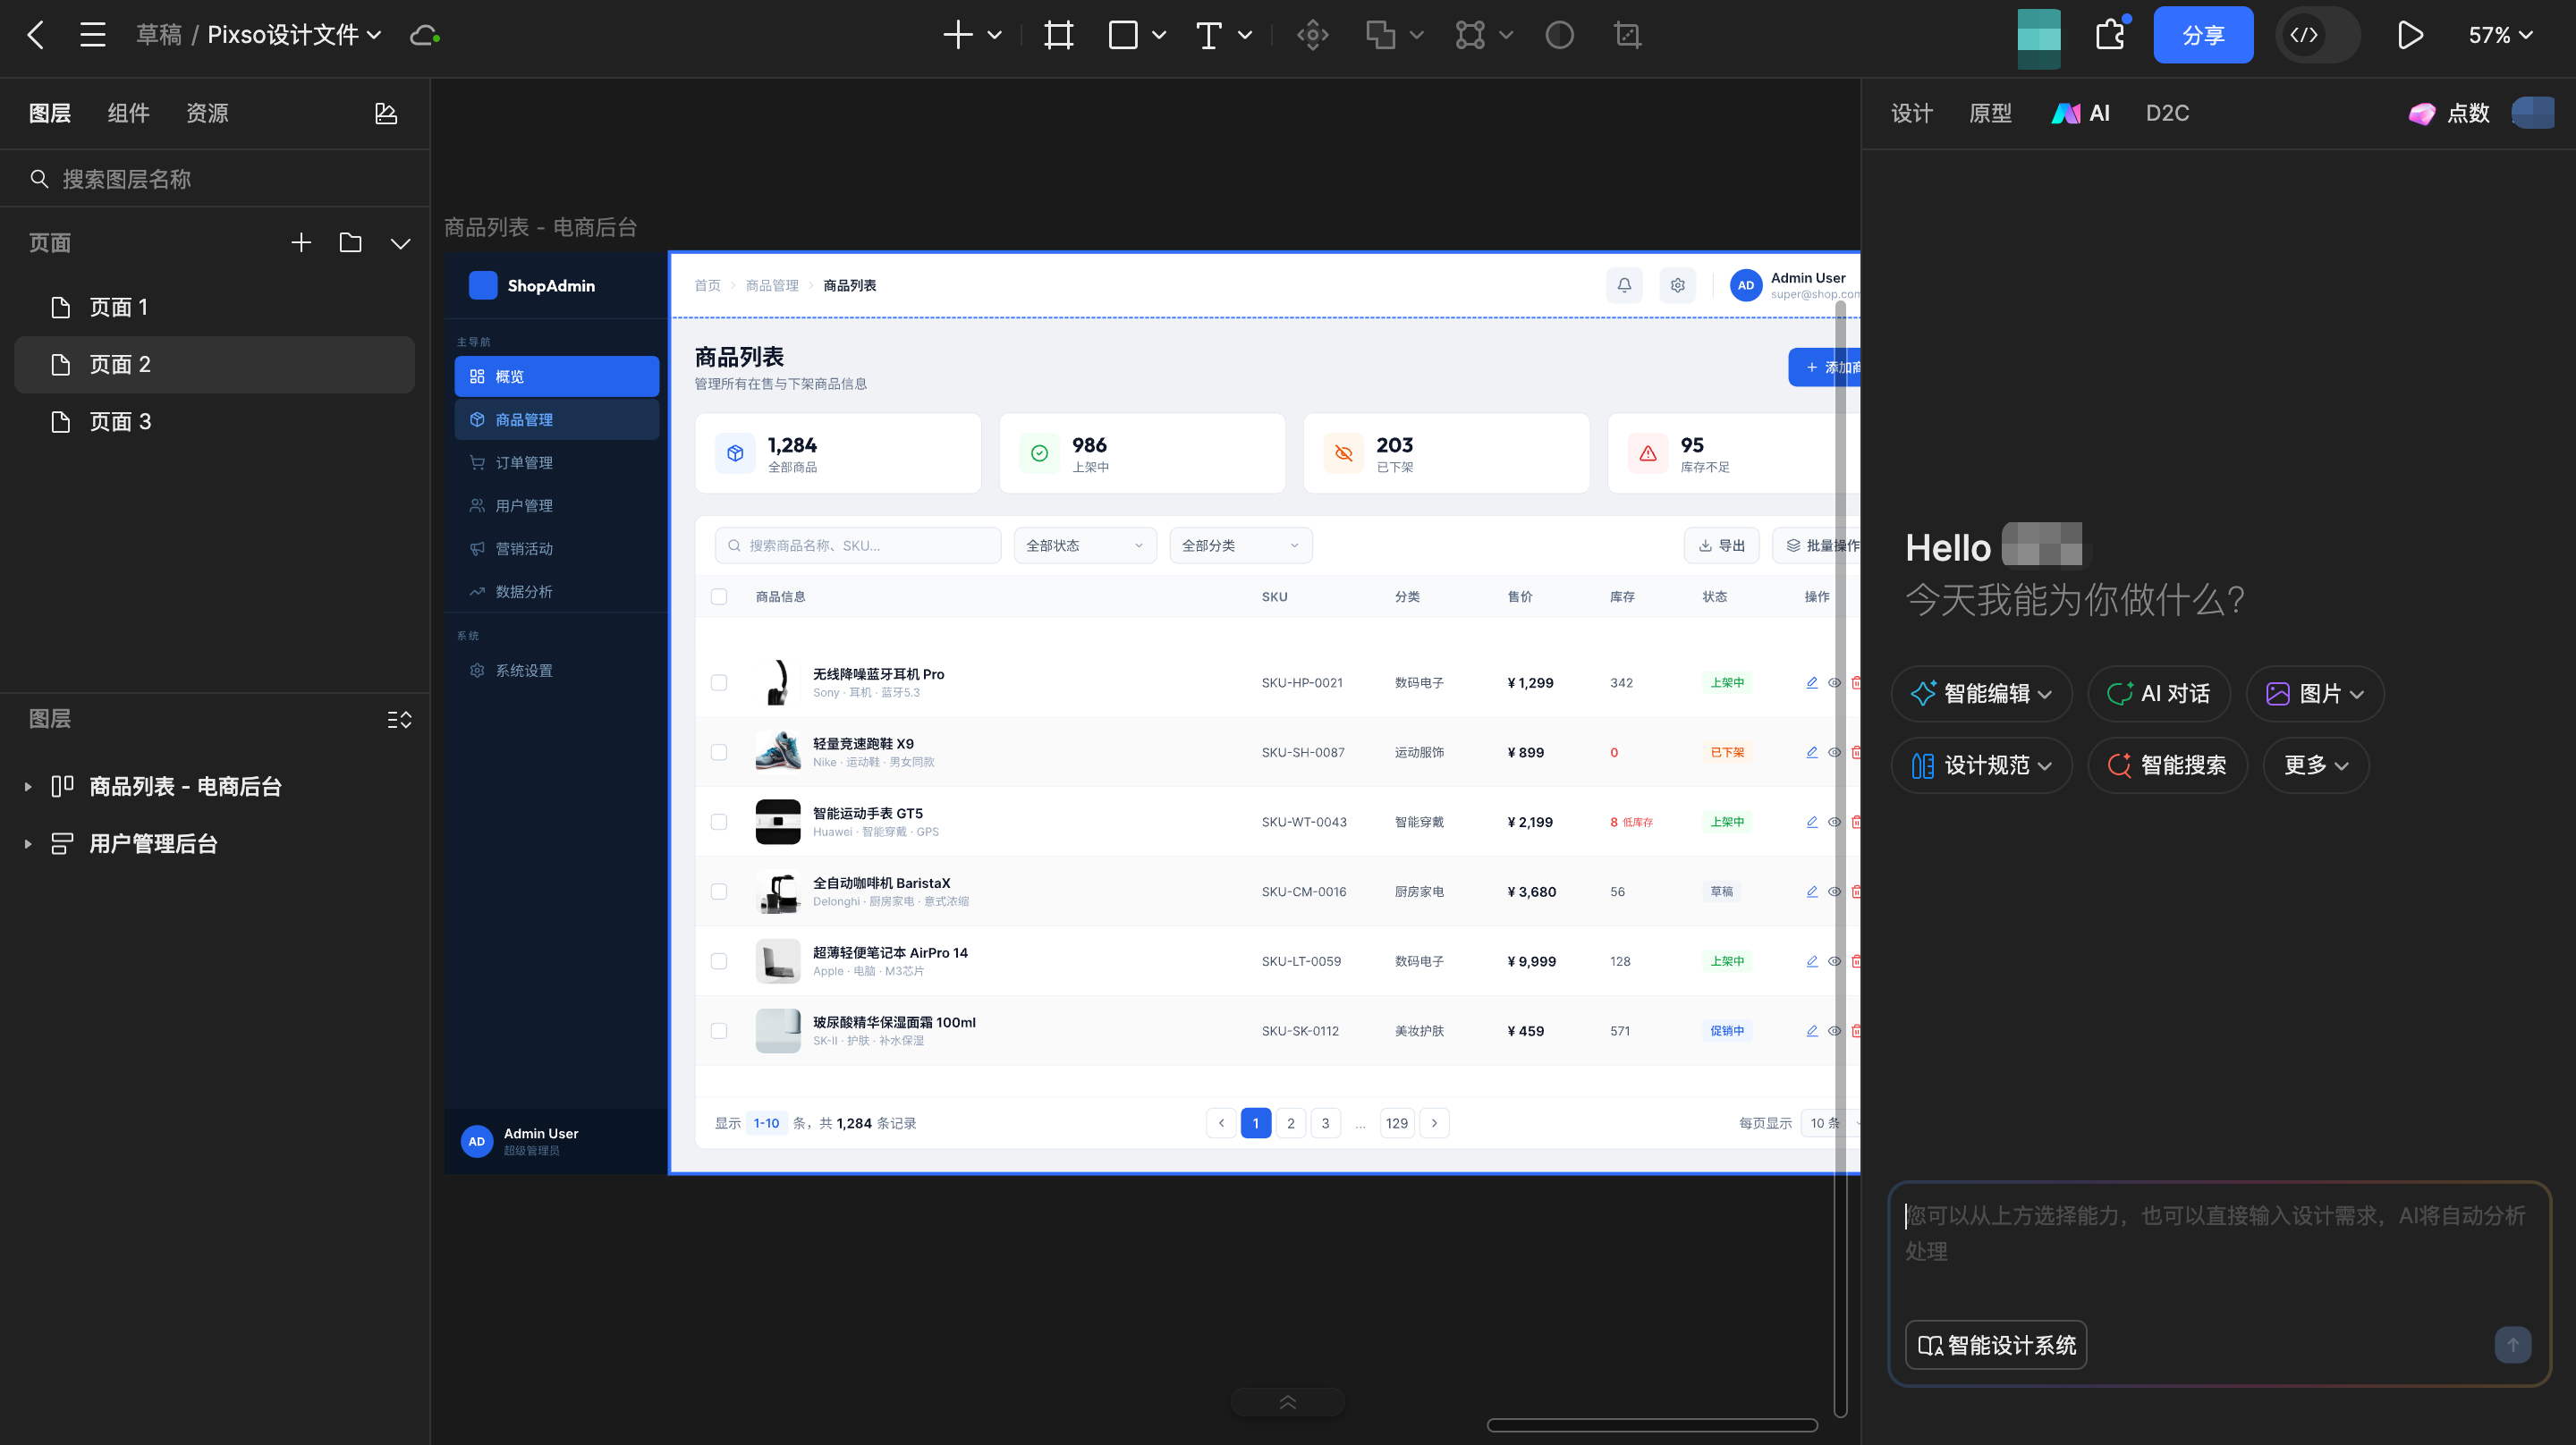Click the mask circle tool icon
Screen dimensions: 2576x1445
tap(1559, 36)
